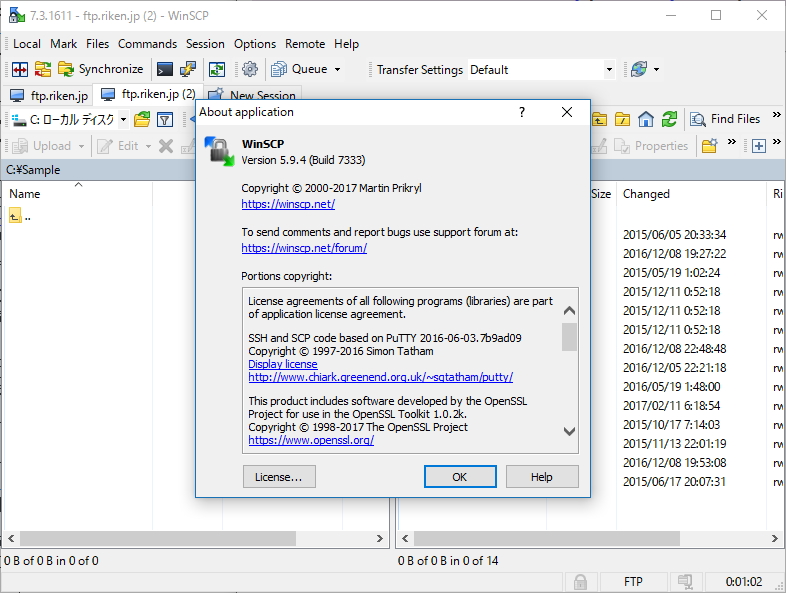Open the Help menu

click(x=346, y=44)
